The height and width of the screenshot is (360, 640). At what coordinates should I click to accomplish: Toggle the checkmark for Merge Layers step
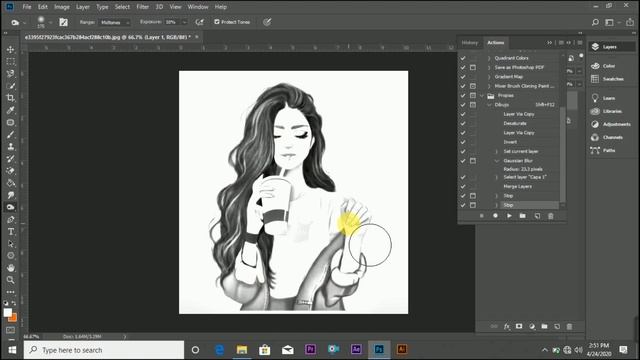463,187
